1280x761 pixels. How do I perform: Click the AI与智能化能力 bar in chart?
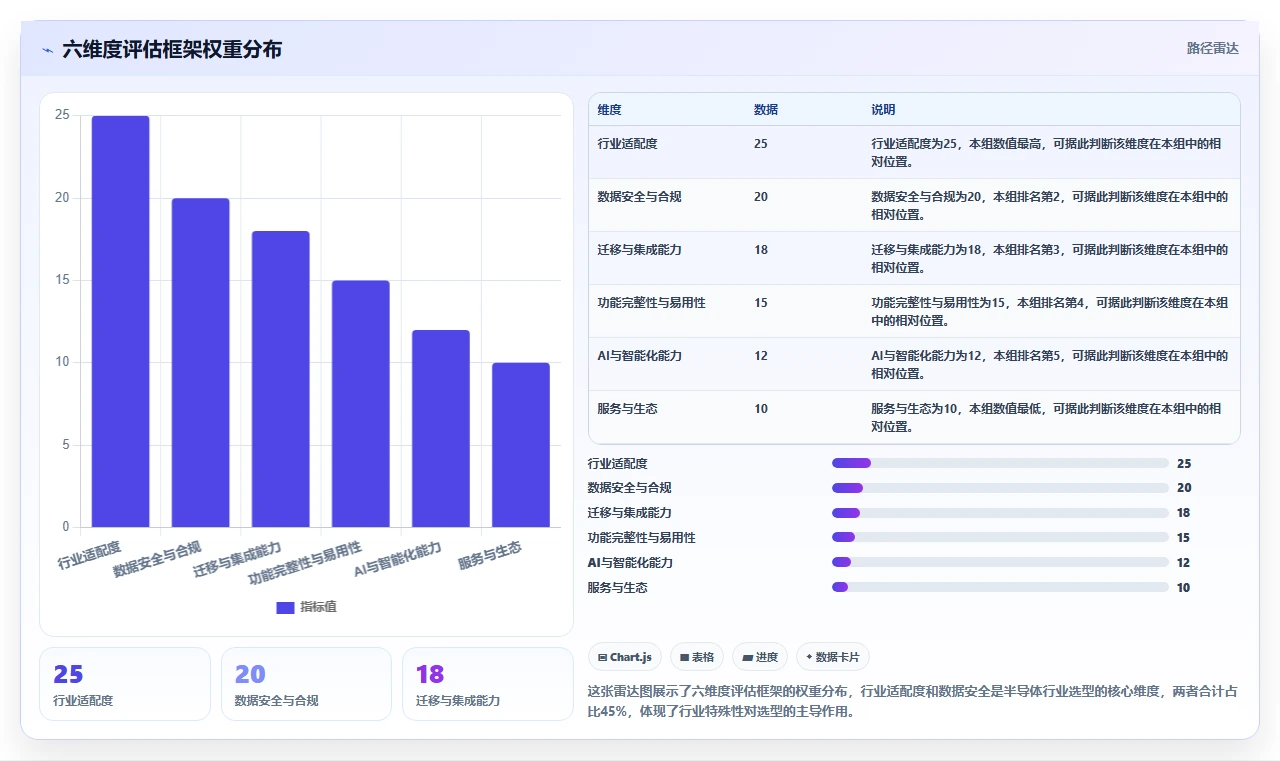(x=441, y=428)
